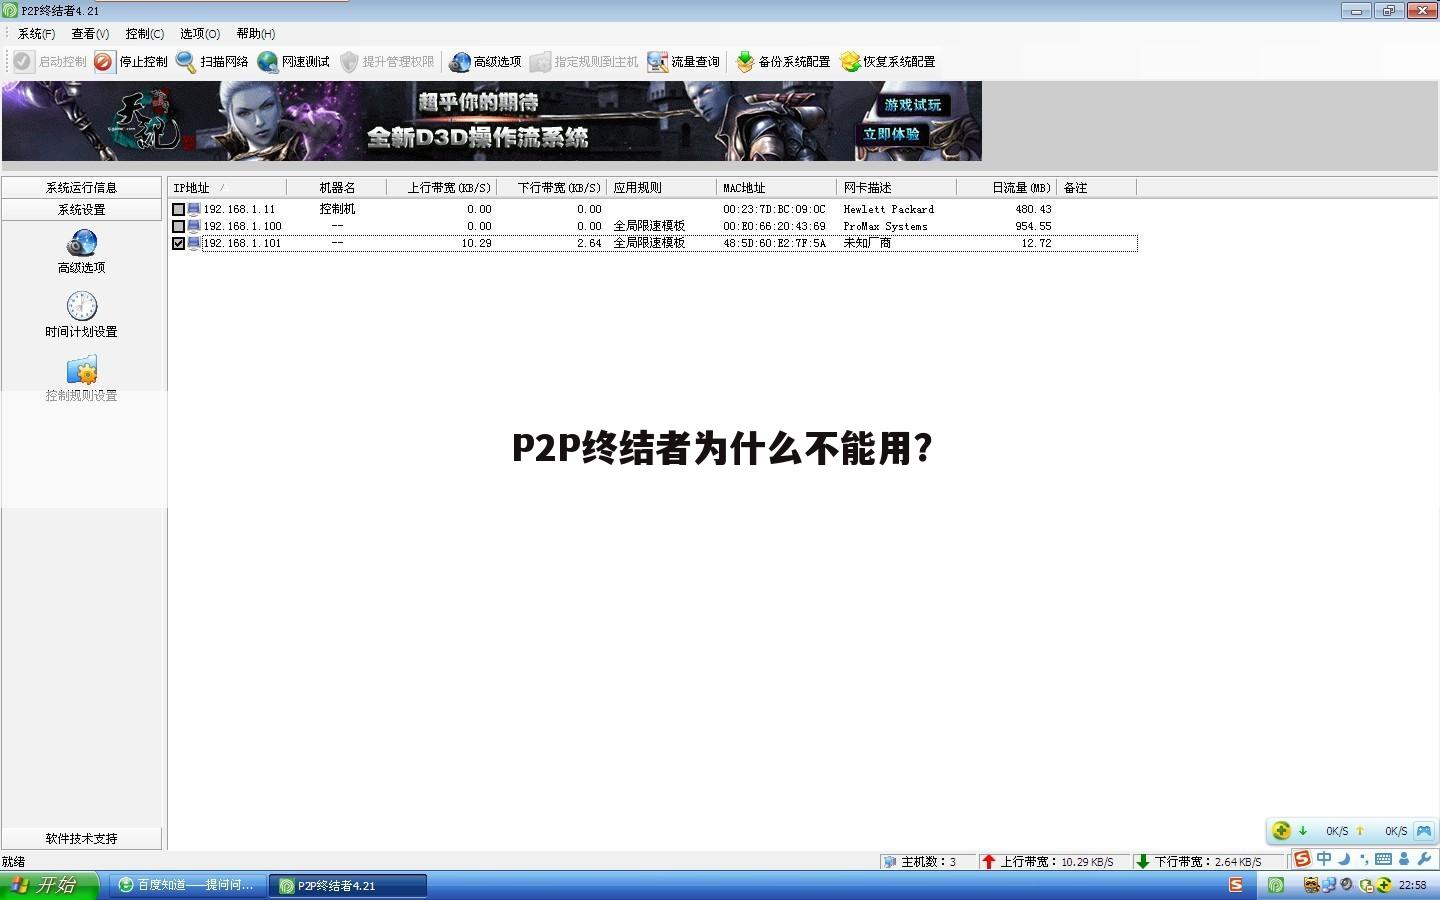Expand the 软件技术支持 sidebar section

[83, 838]
